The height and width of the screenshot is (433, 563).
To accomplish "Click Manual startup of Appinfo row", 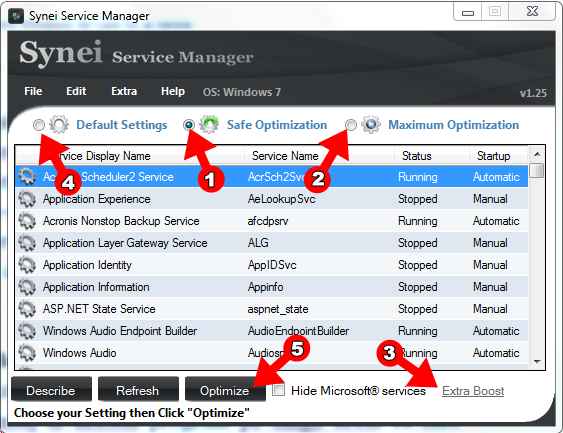I will click(x=490, y=287).
